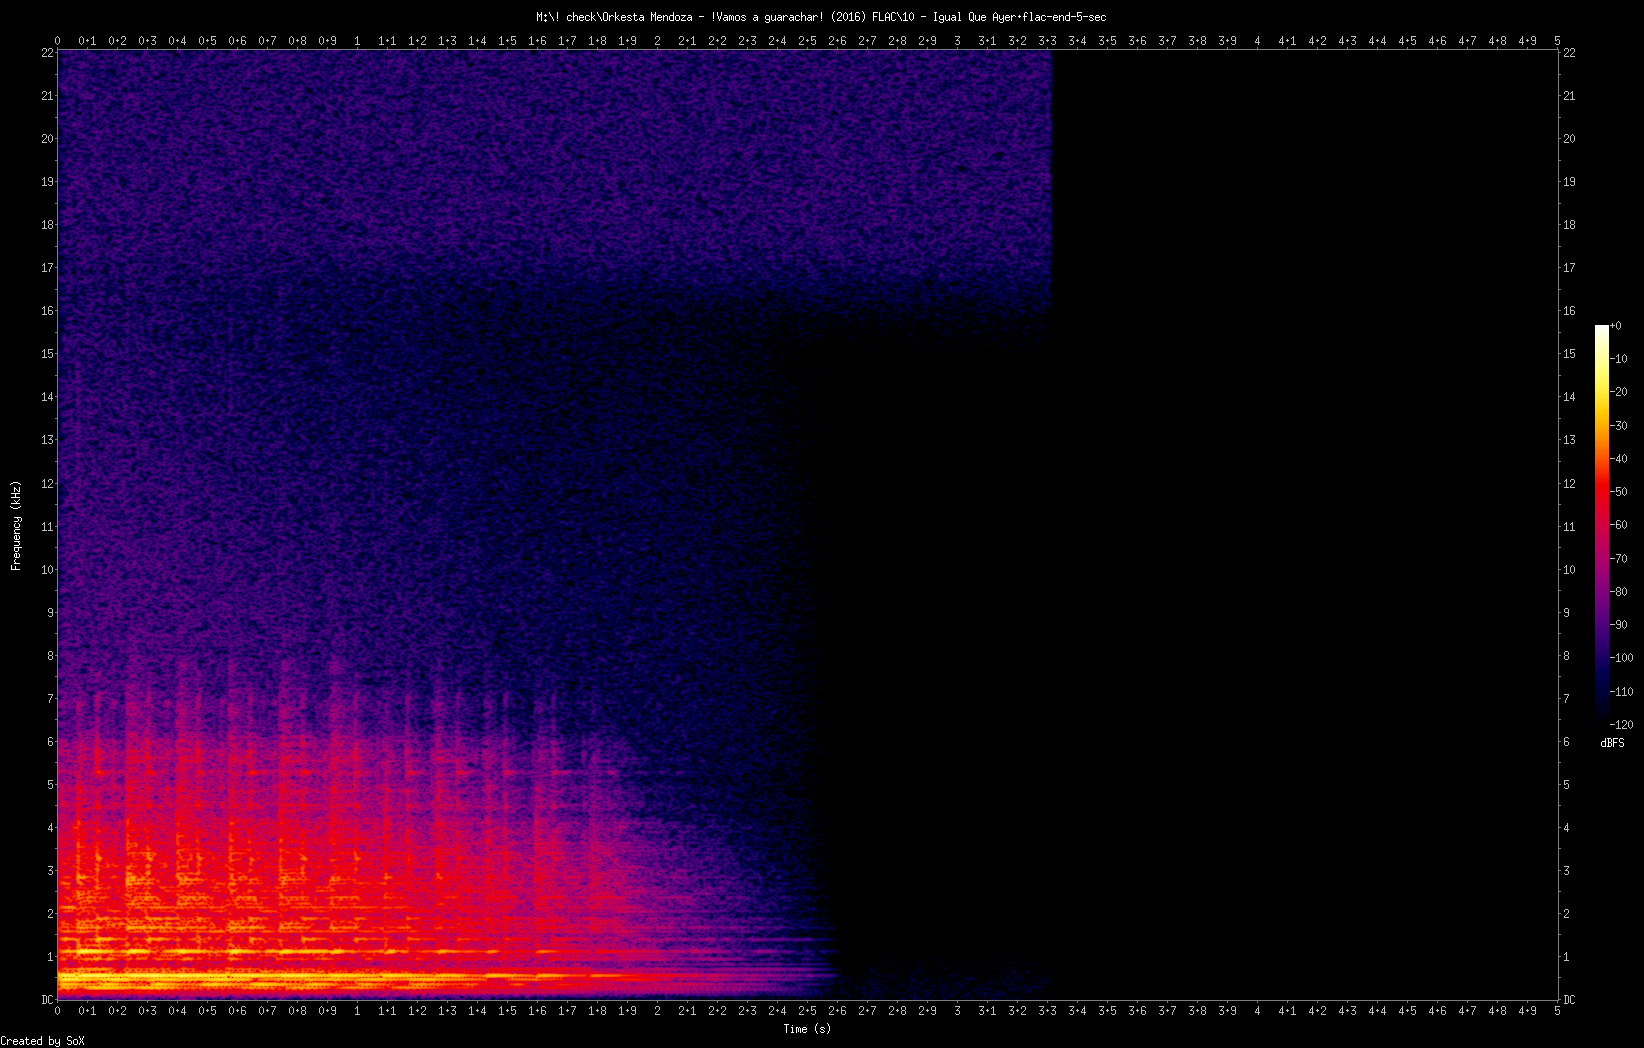Viewport: 1644px width, 1048px height.
Task: Click the "-30" value on color scale
Action: (1620, 426)
